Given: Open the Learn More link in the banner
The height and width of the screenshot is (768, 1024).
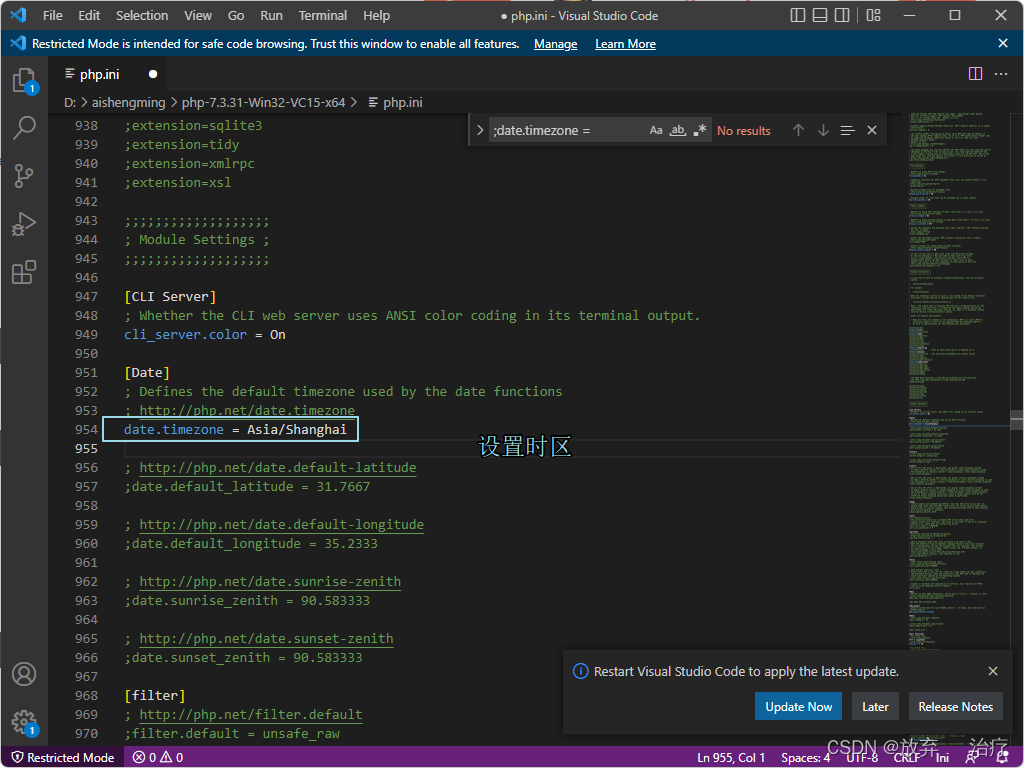Looking at the screenshot, I should (x=624, y=43).
